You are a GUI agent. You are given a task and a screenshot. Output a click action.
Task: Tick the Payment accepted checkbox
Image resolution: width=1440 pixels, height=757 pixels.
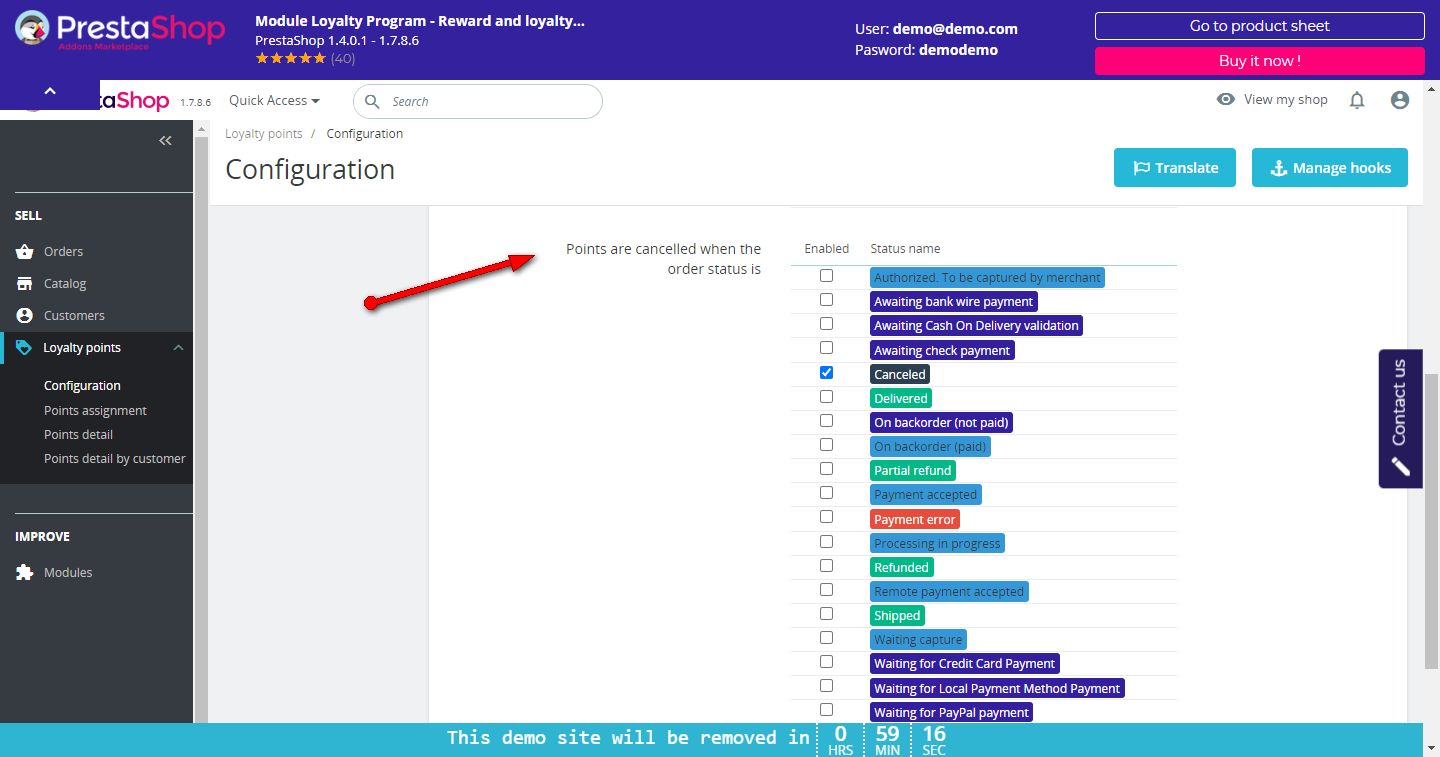pyautogui.click(x=826, y=492)
